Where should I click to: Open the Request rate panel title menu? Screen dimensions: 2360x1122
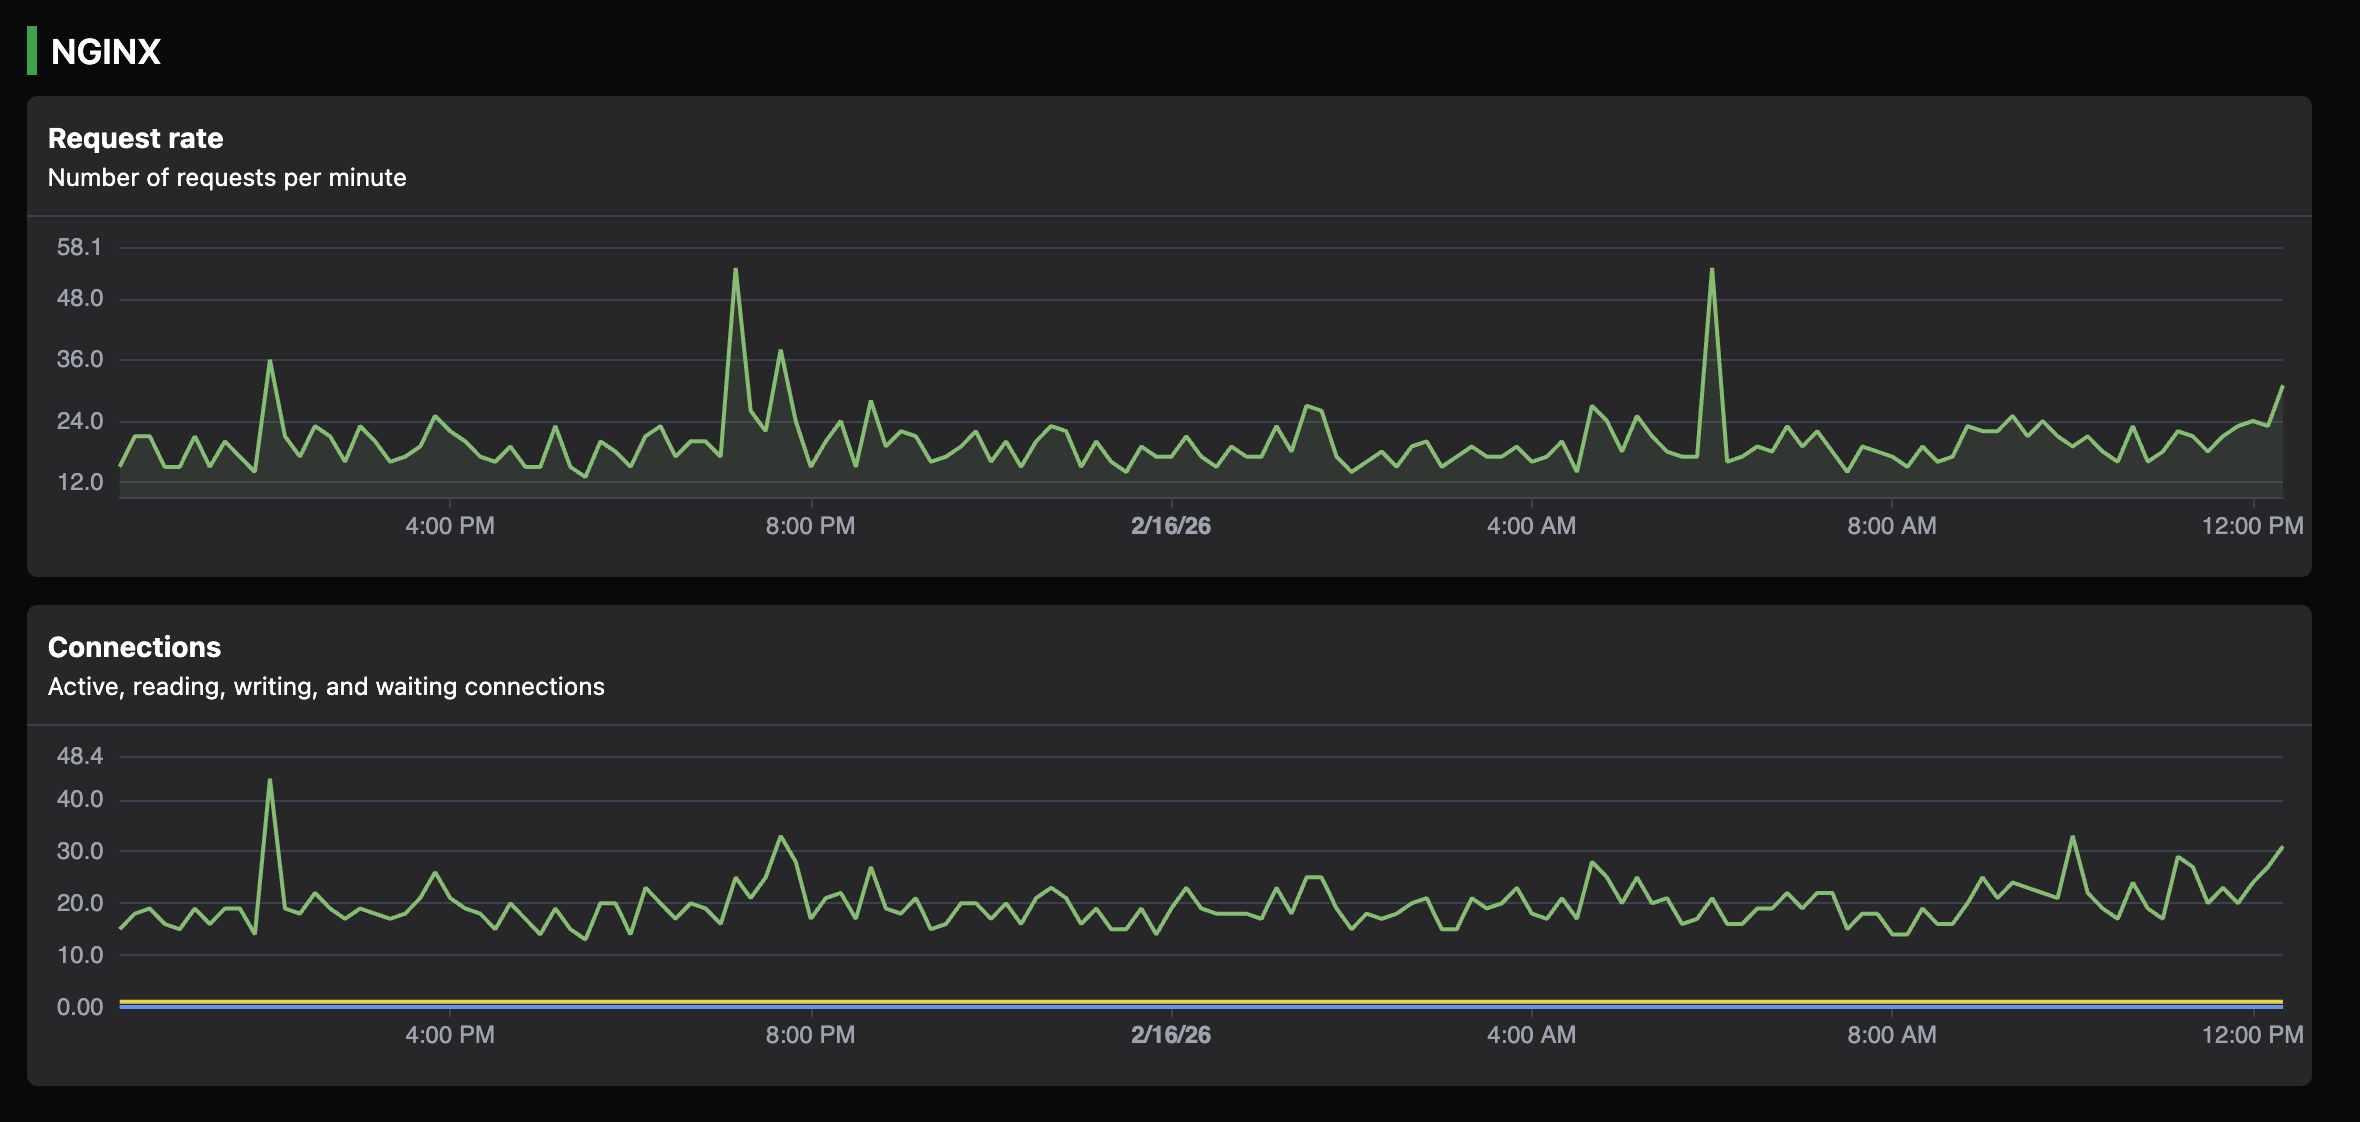coord(136,138)
